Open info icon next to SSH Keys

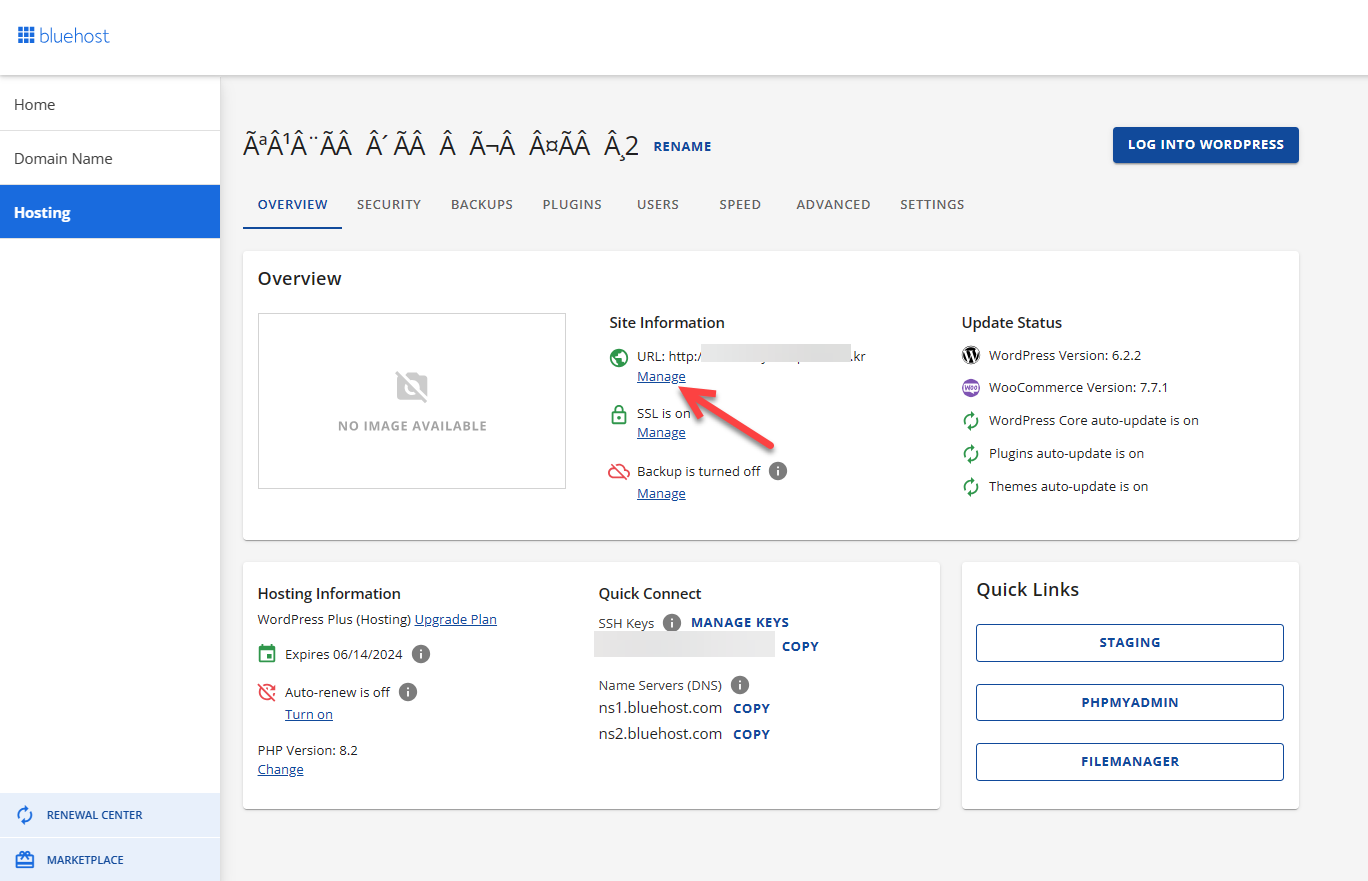(x=672, y=623)
